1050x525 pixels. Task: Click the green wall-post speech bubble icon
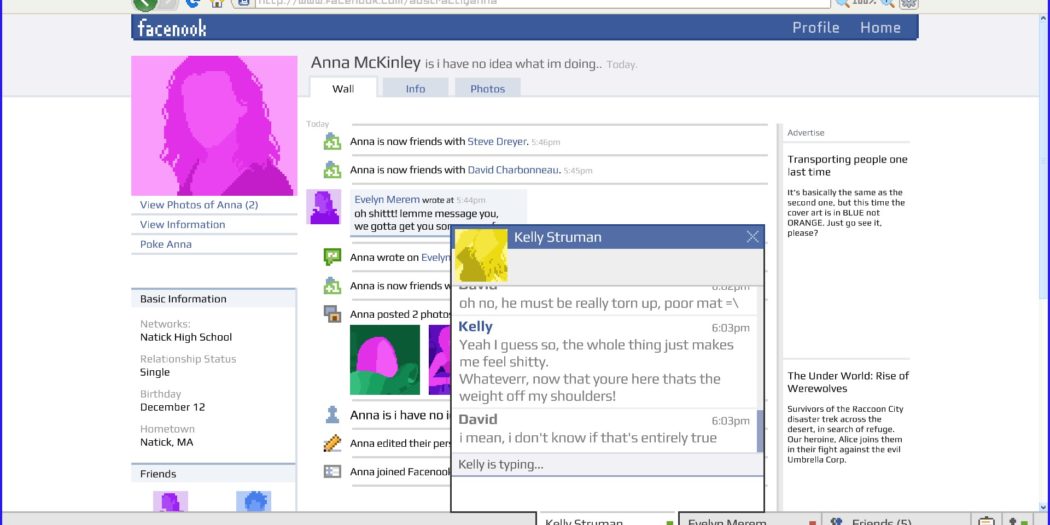pos(332,257)
